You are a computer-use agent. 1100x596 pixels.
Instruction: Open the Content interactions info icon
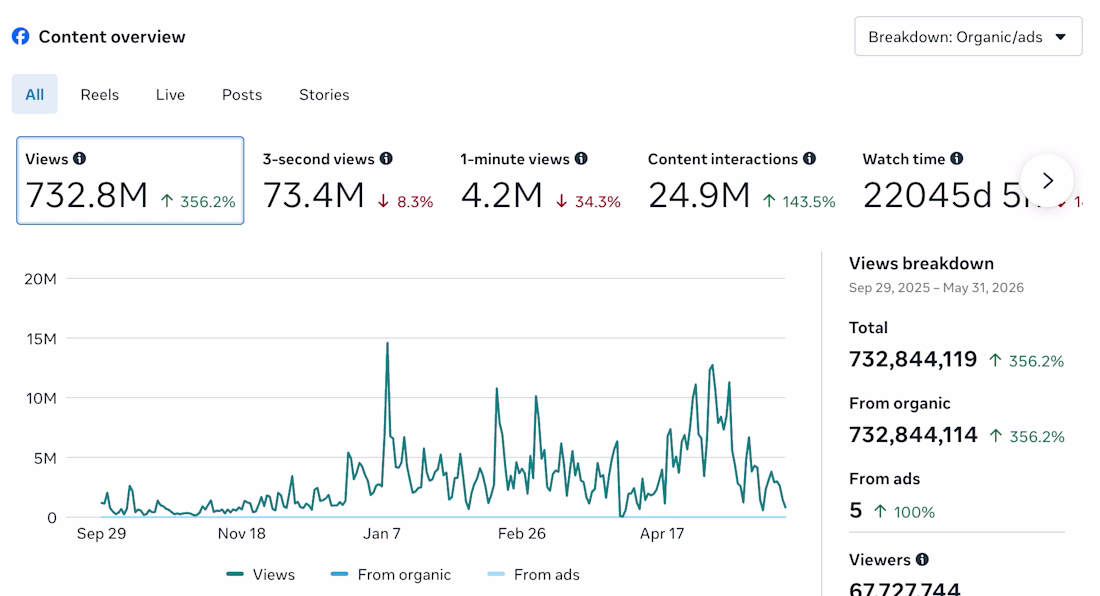(x=810, y=158)
